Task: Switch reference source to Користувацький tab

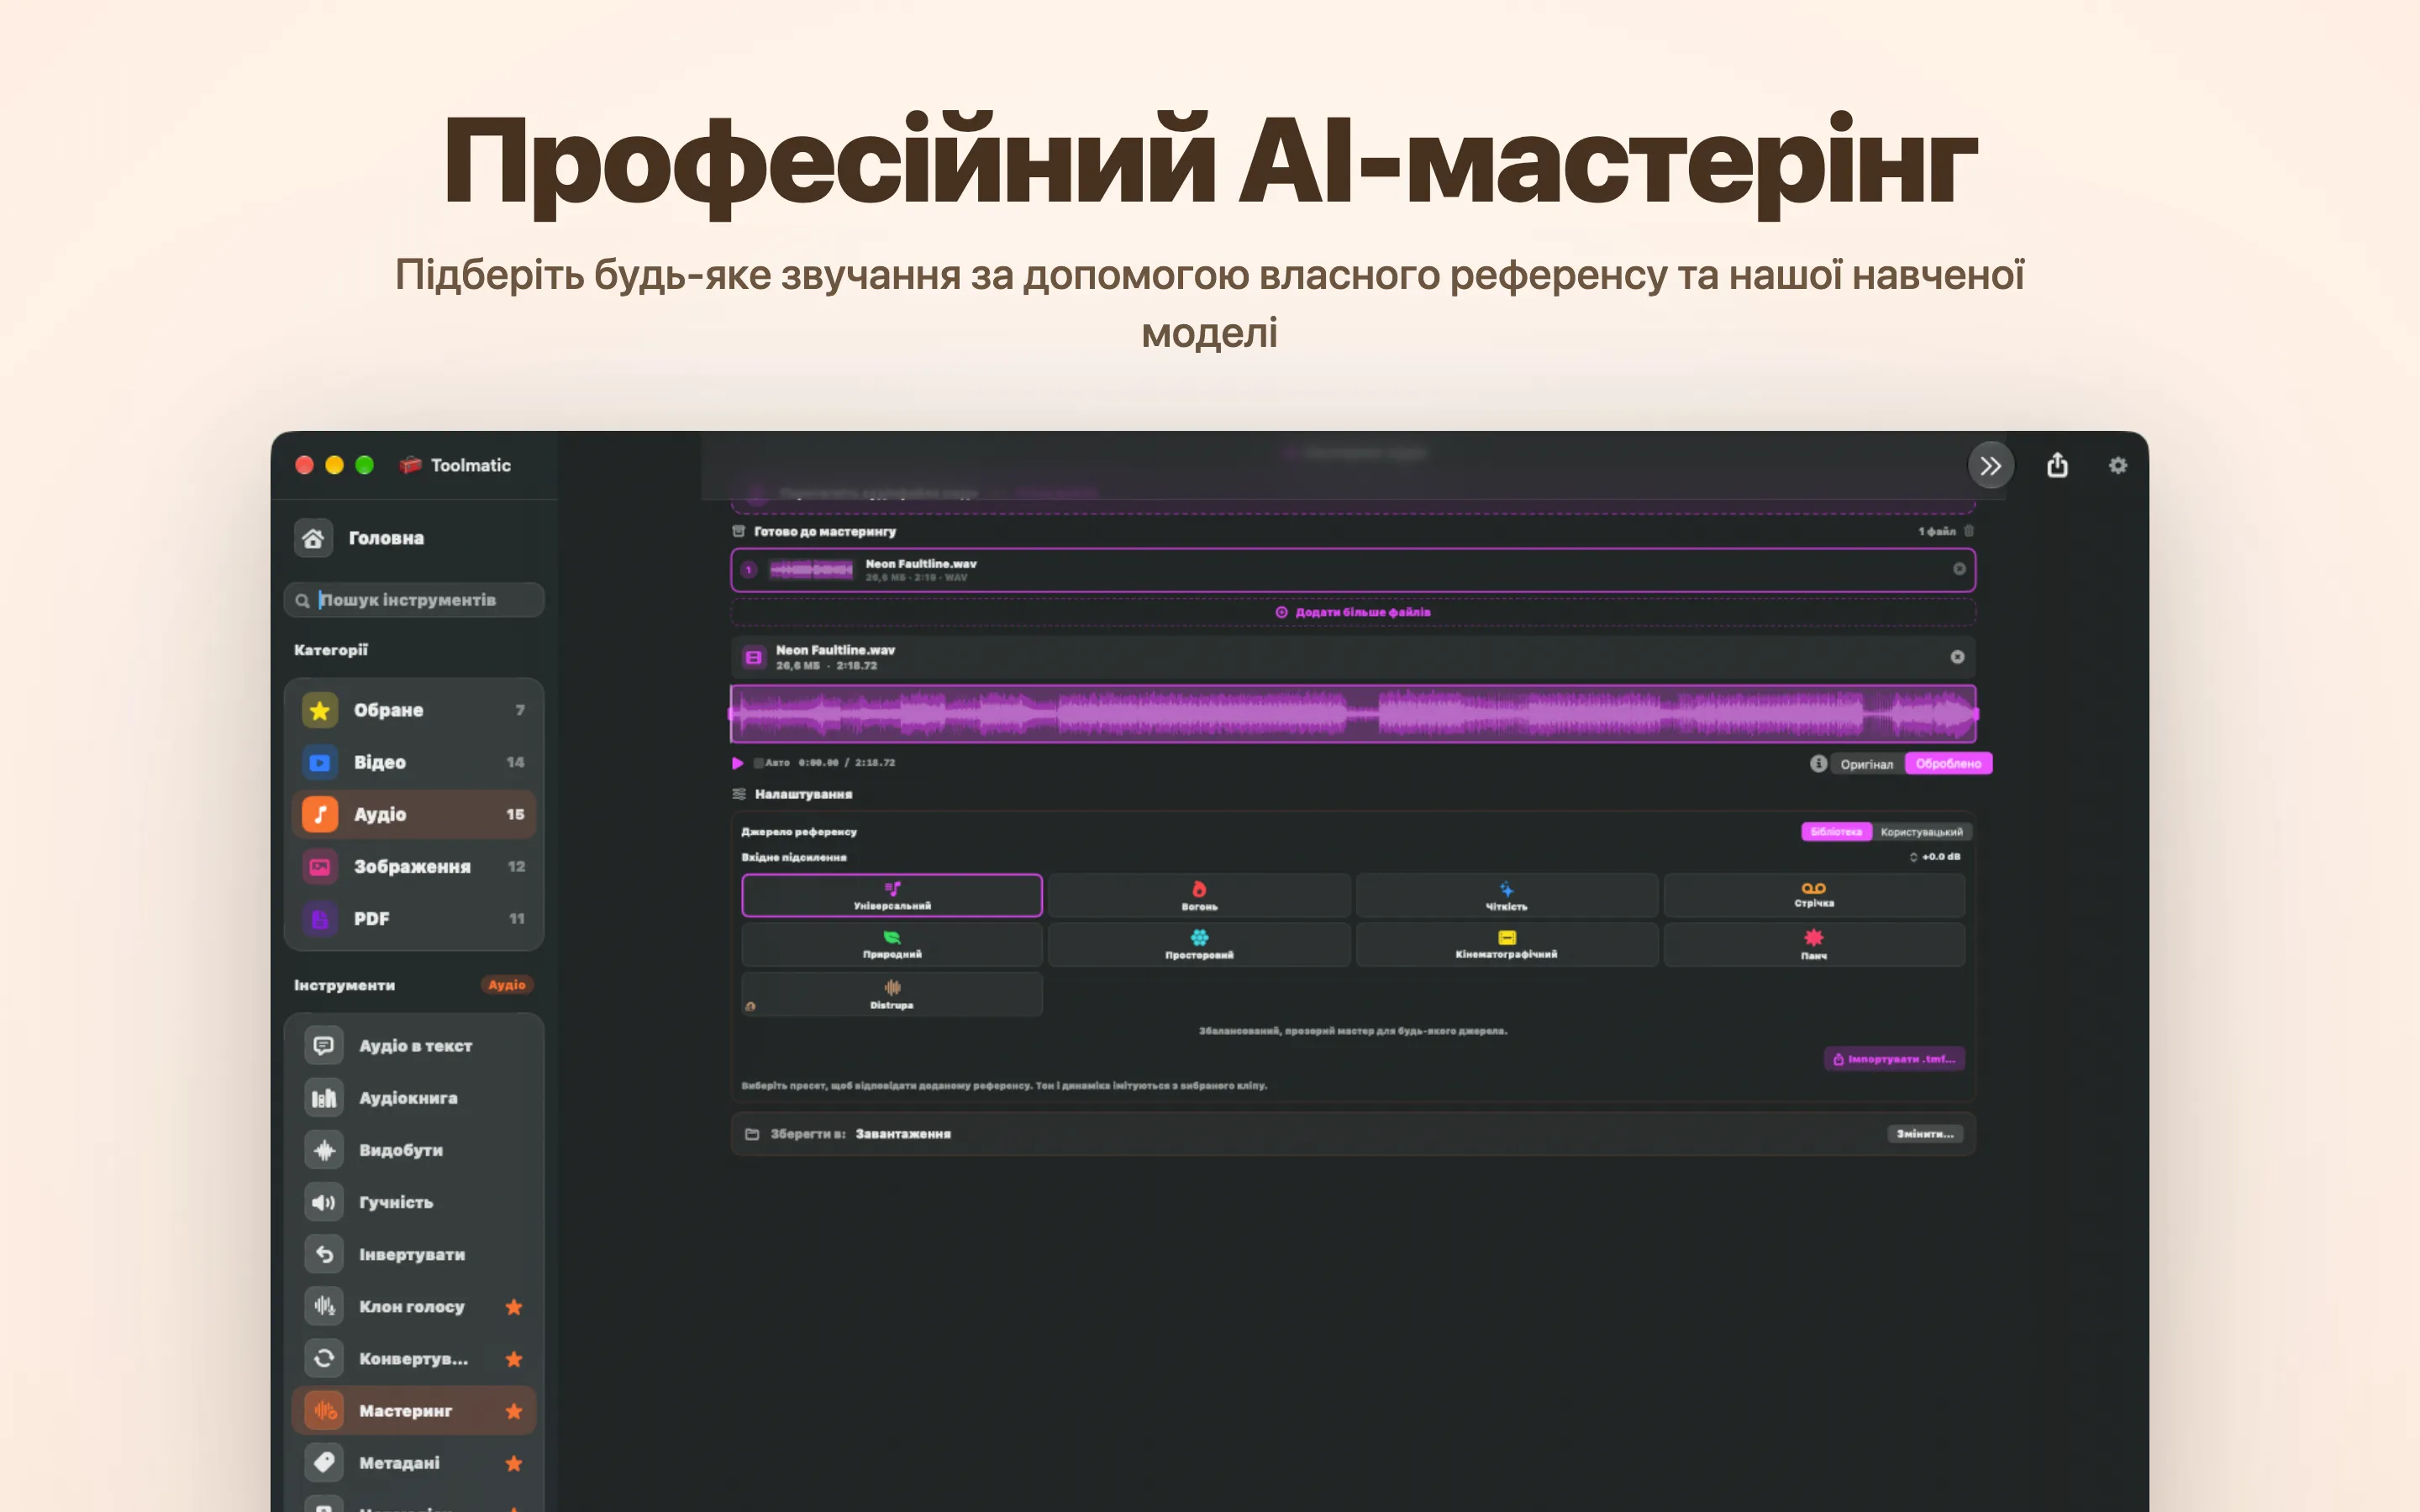Action: pyautogui.click(x=1921, y=832)
